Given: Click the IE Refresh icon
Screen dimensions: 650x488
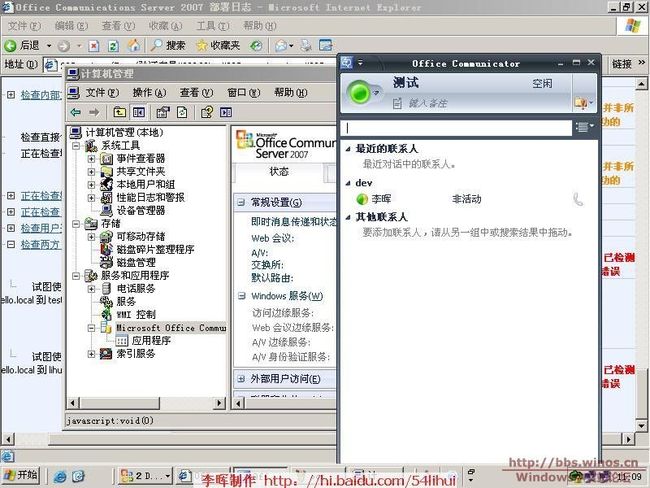Looking at the screenshot, I should (113, 46).
